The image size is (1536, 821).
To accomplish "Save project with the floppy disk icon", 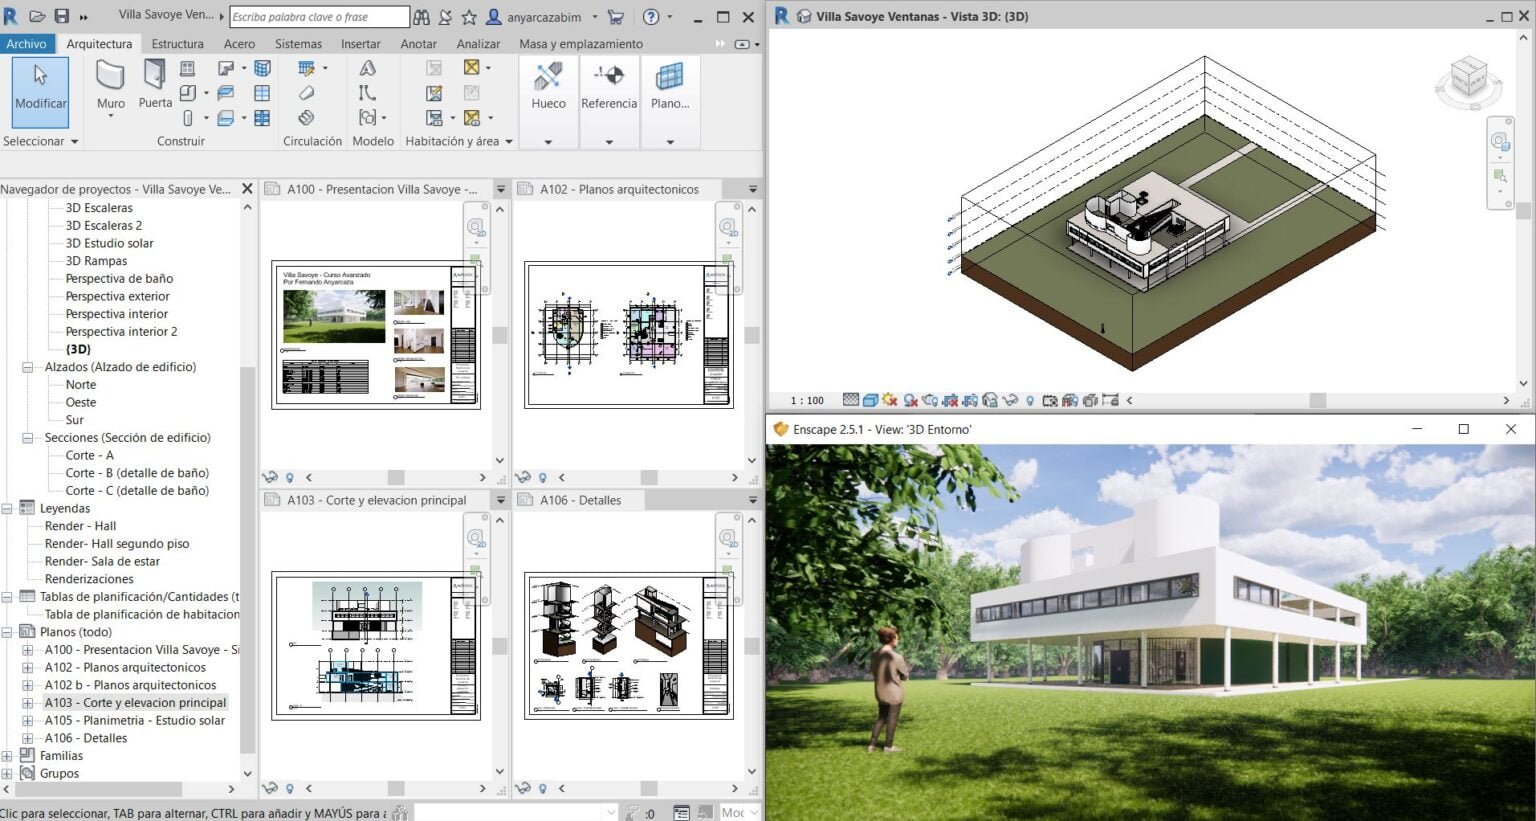I will coord(61,16).
